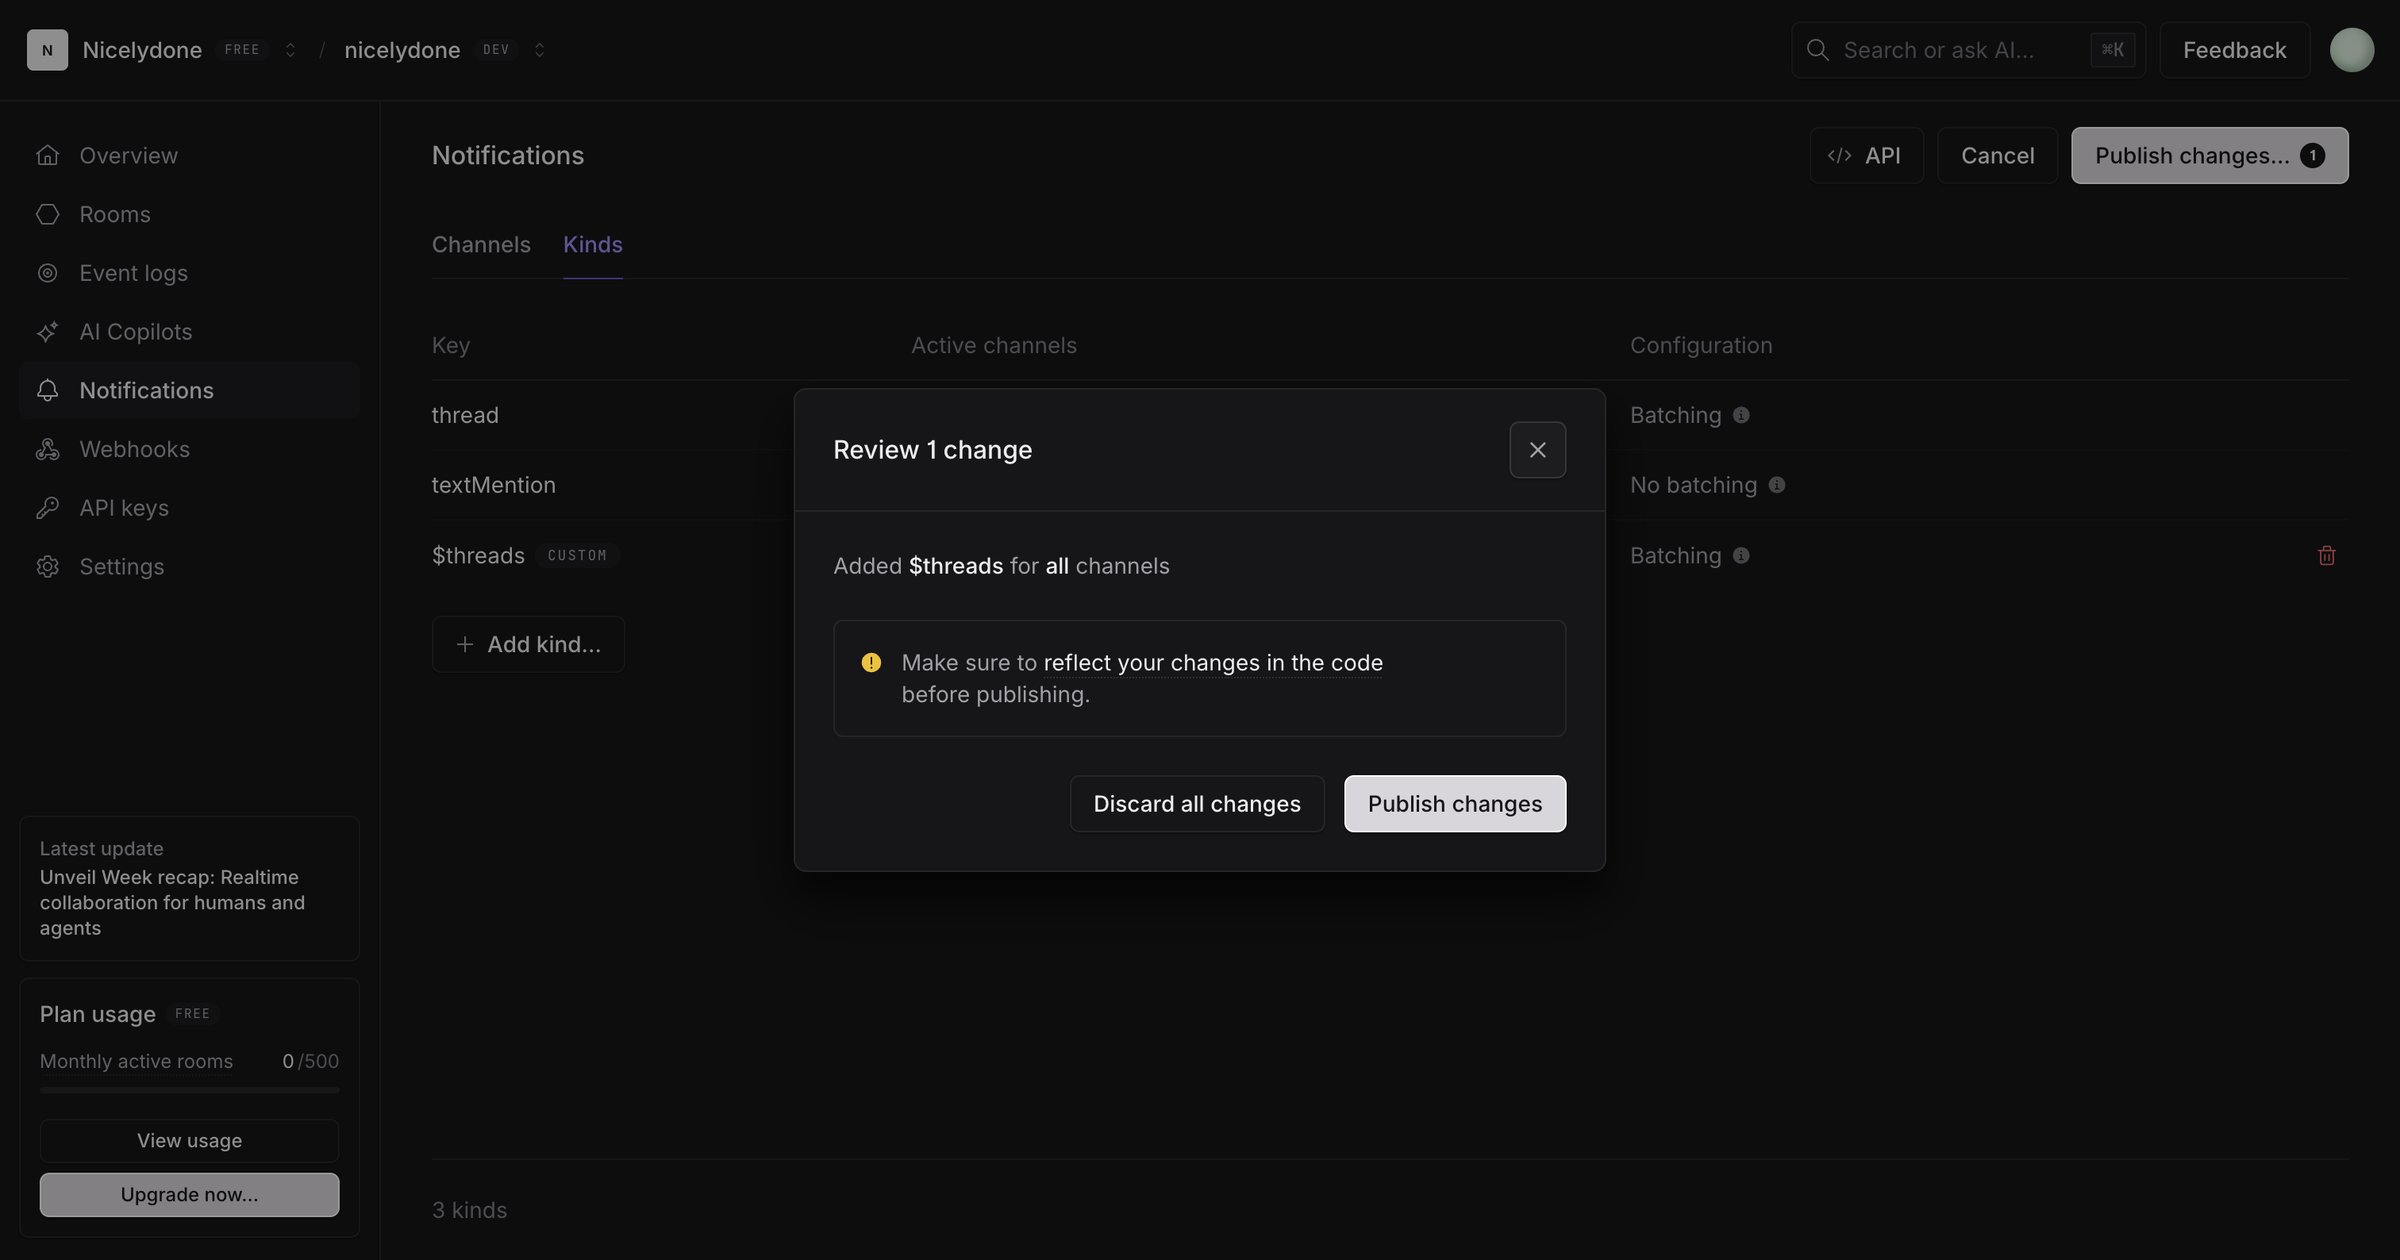Close the Review 1 change dialog
The width and height of the screenshot is (2400, 1260).
pos(1537,450)
